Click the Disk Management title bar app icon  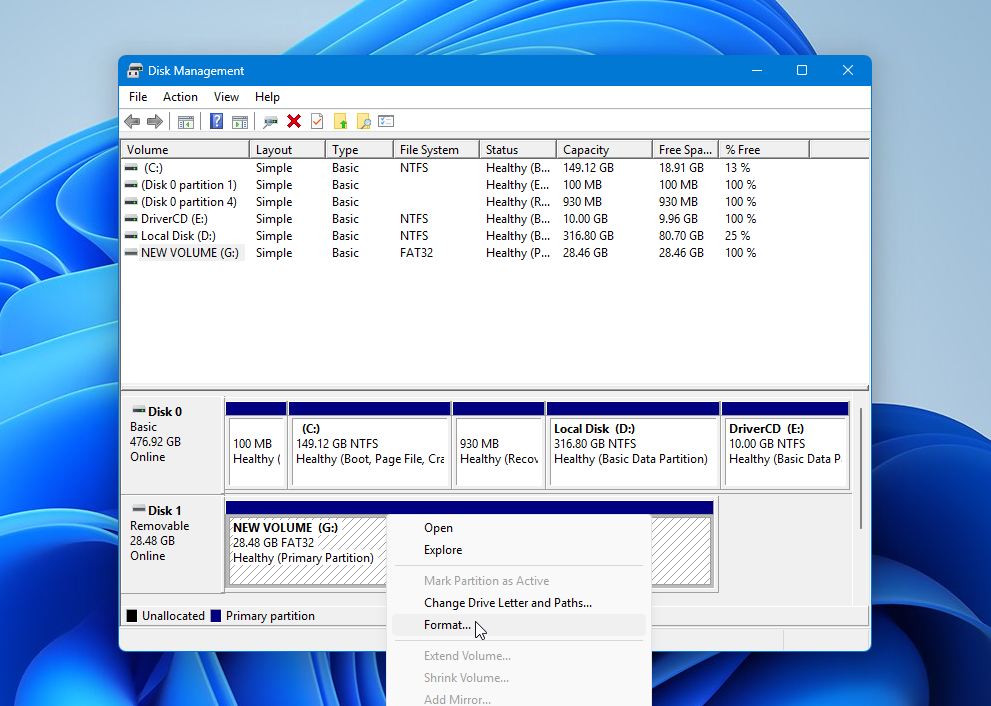click(135, 70)
